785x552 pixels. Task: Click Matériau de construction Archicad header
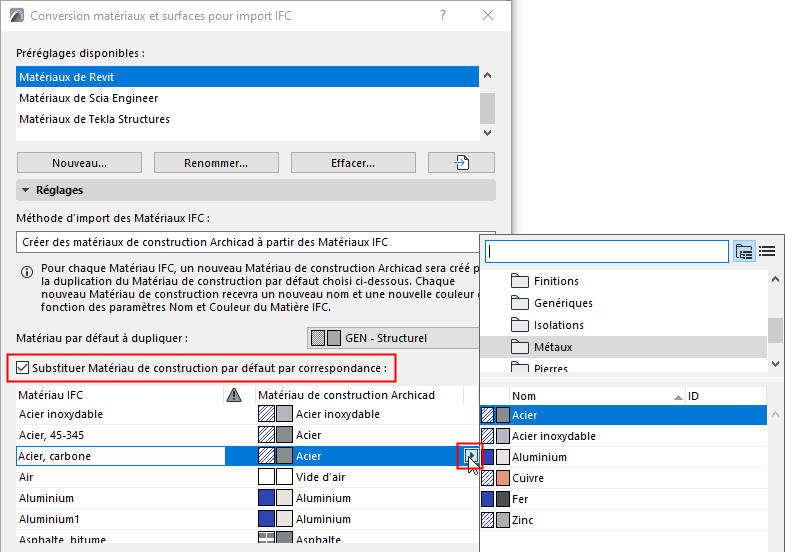359,395
